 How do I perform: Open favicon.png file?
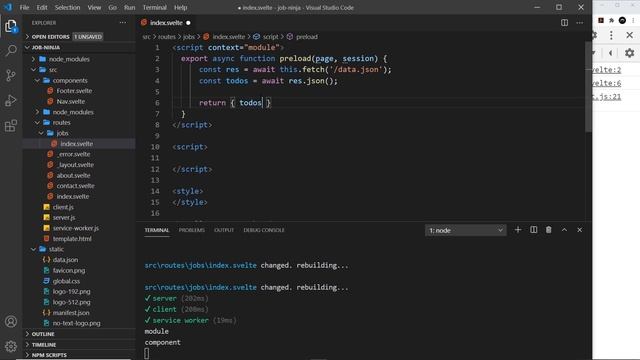pos(80,270)
